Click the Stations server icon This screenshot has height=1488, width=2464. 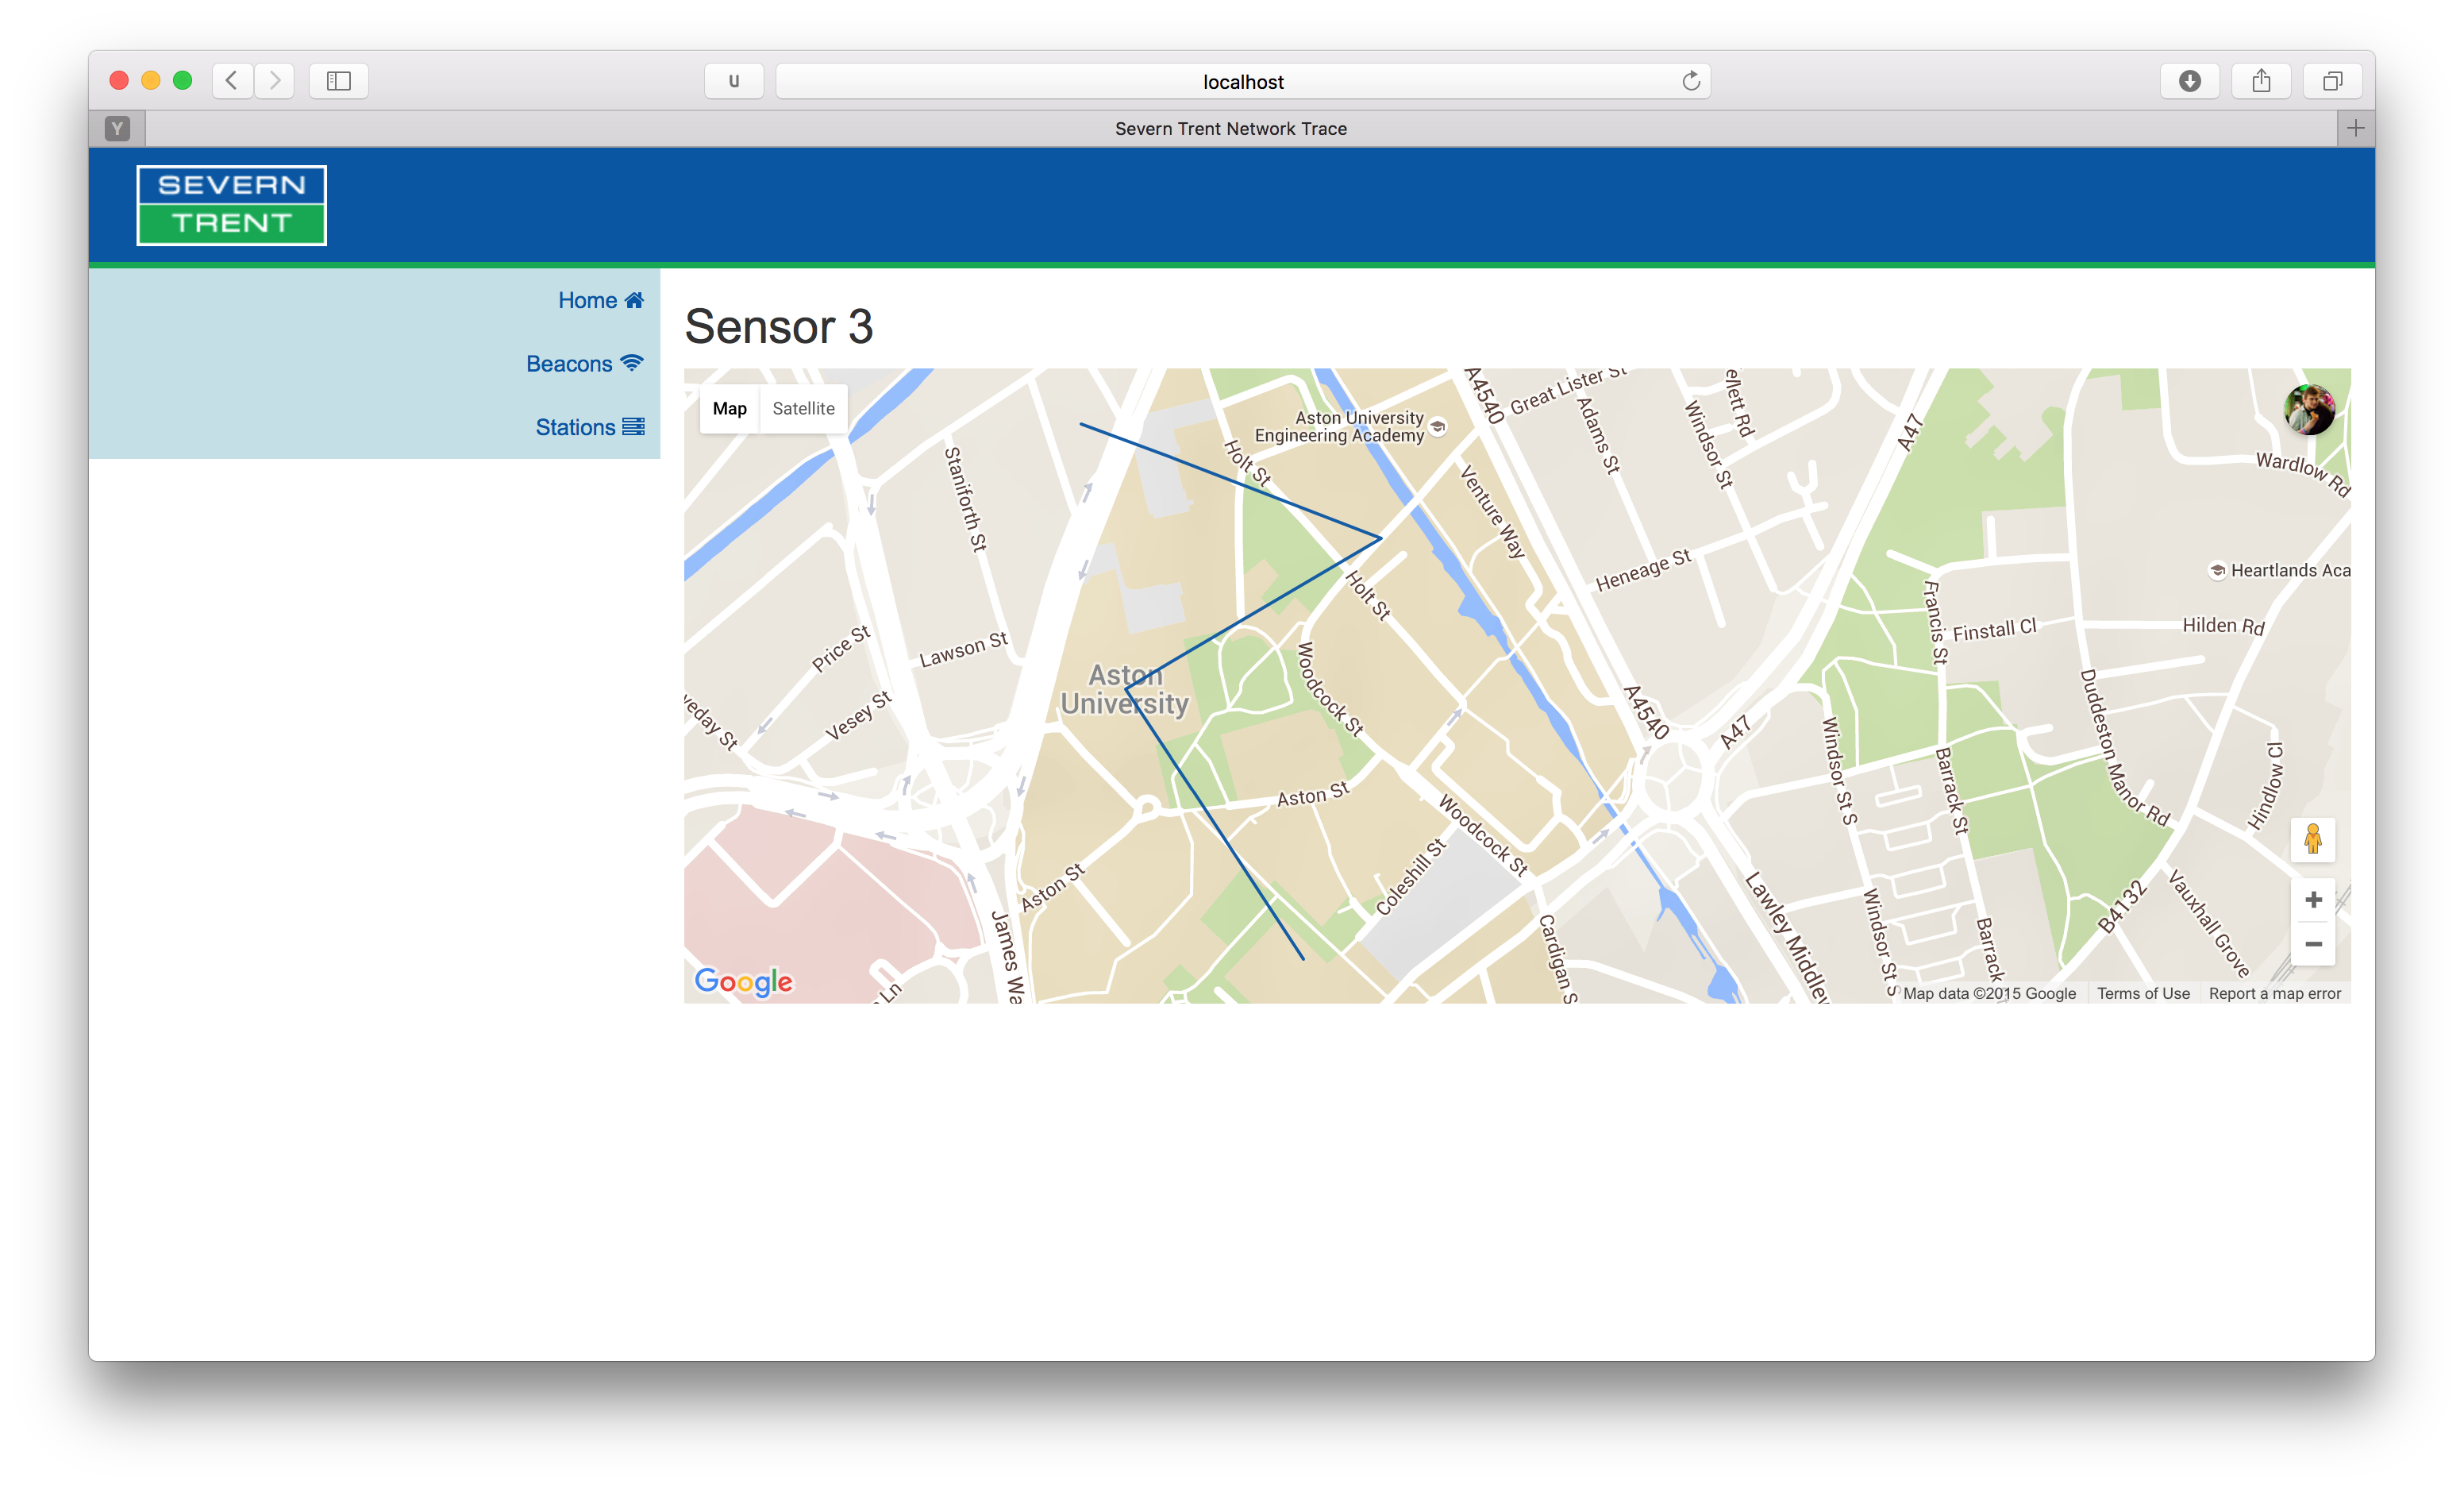pos(633,427)
